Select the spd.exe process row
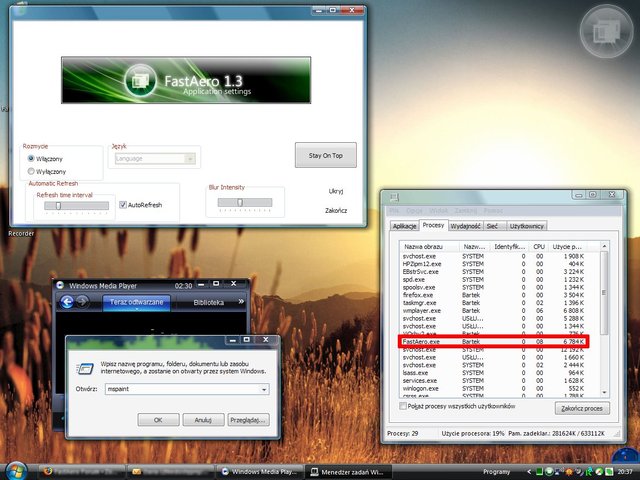640x480 pixels. click(x=494, y=280)
